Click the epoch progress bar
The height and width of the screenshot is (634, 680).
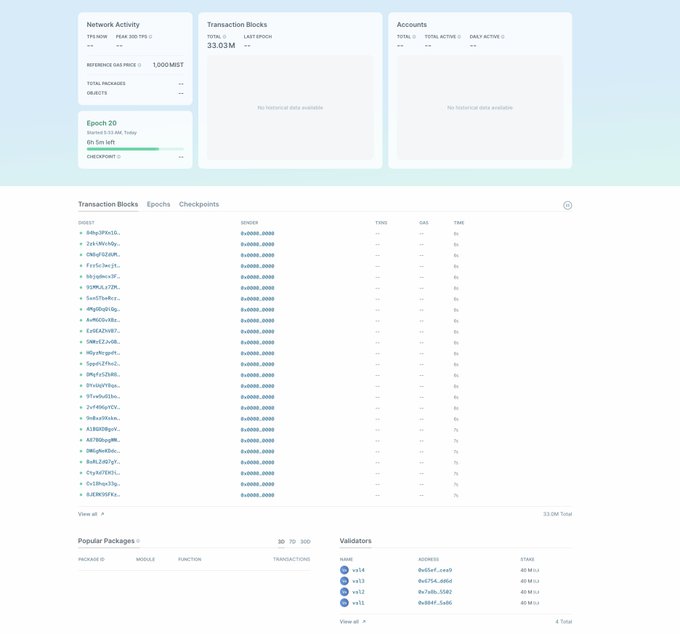click(x=135, y=149)
